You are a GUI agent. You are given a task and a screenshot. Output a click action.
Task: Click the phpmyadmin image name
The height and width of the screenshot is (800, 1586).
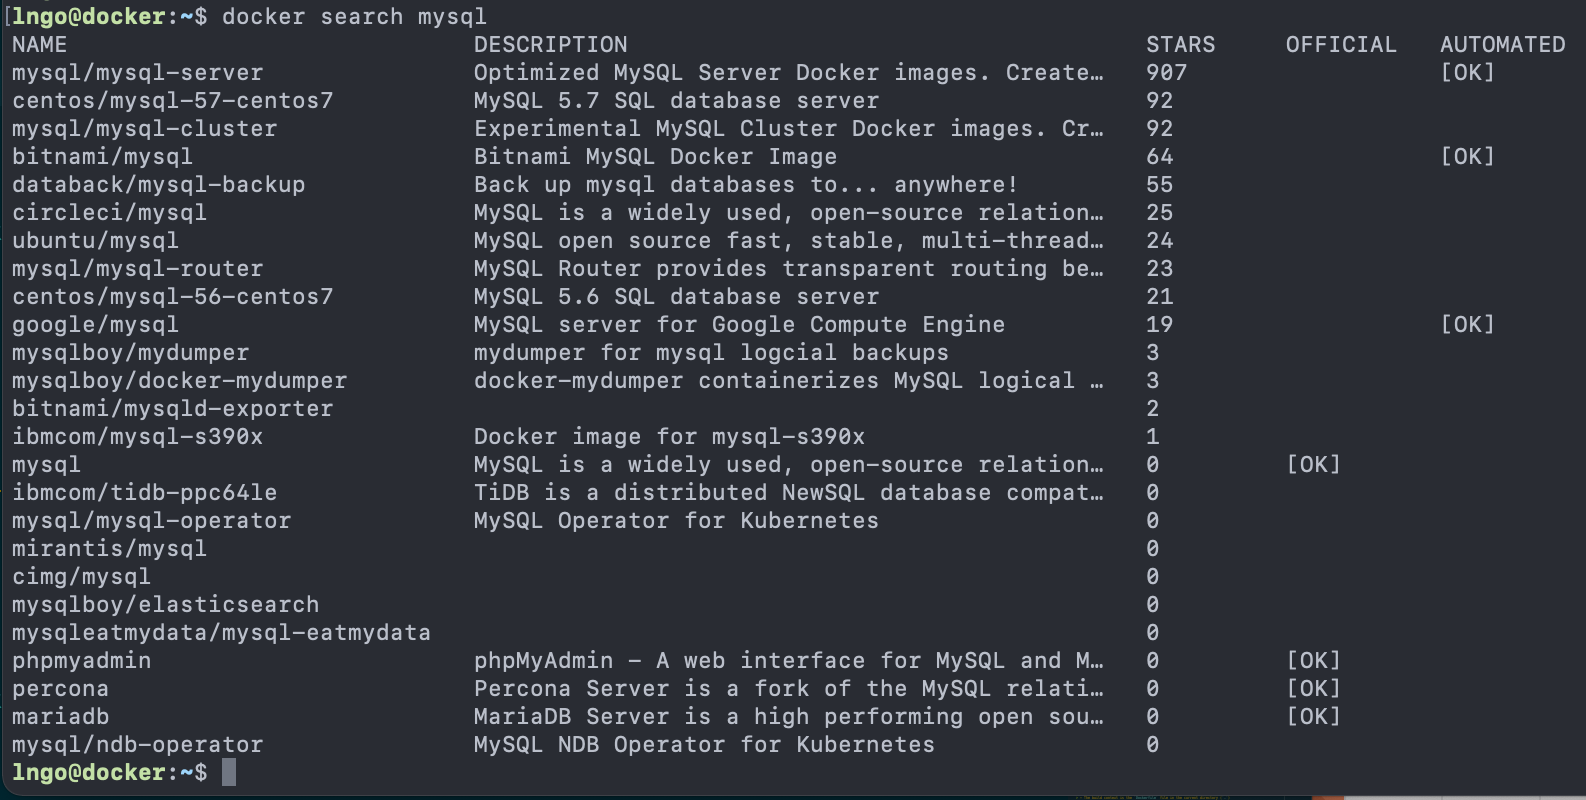[x=82, y=661]
